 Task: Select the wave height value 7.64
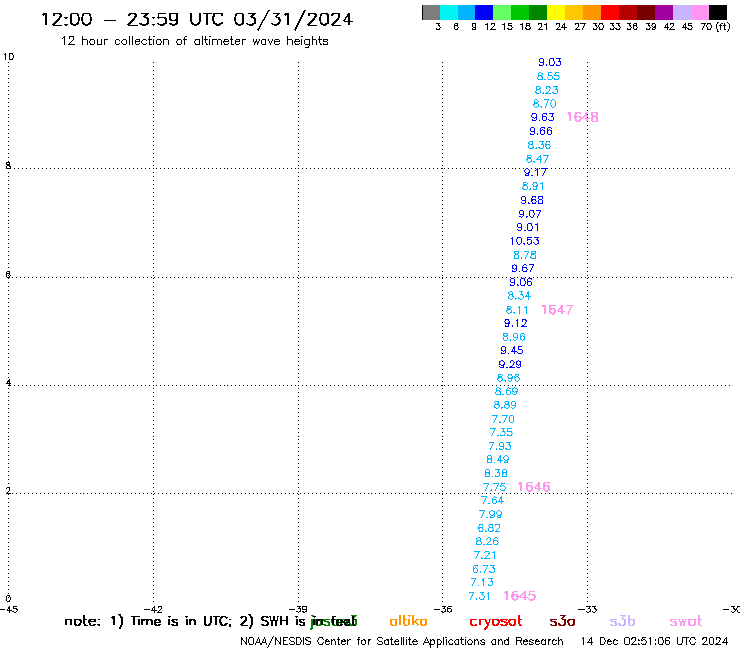point(492,500)
